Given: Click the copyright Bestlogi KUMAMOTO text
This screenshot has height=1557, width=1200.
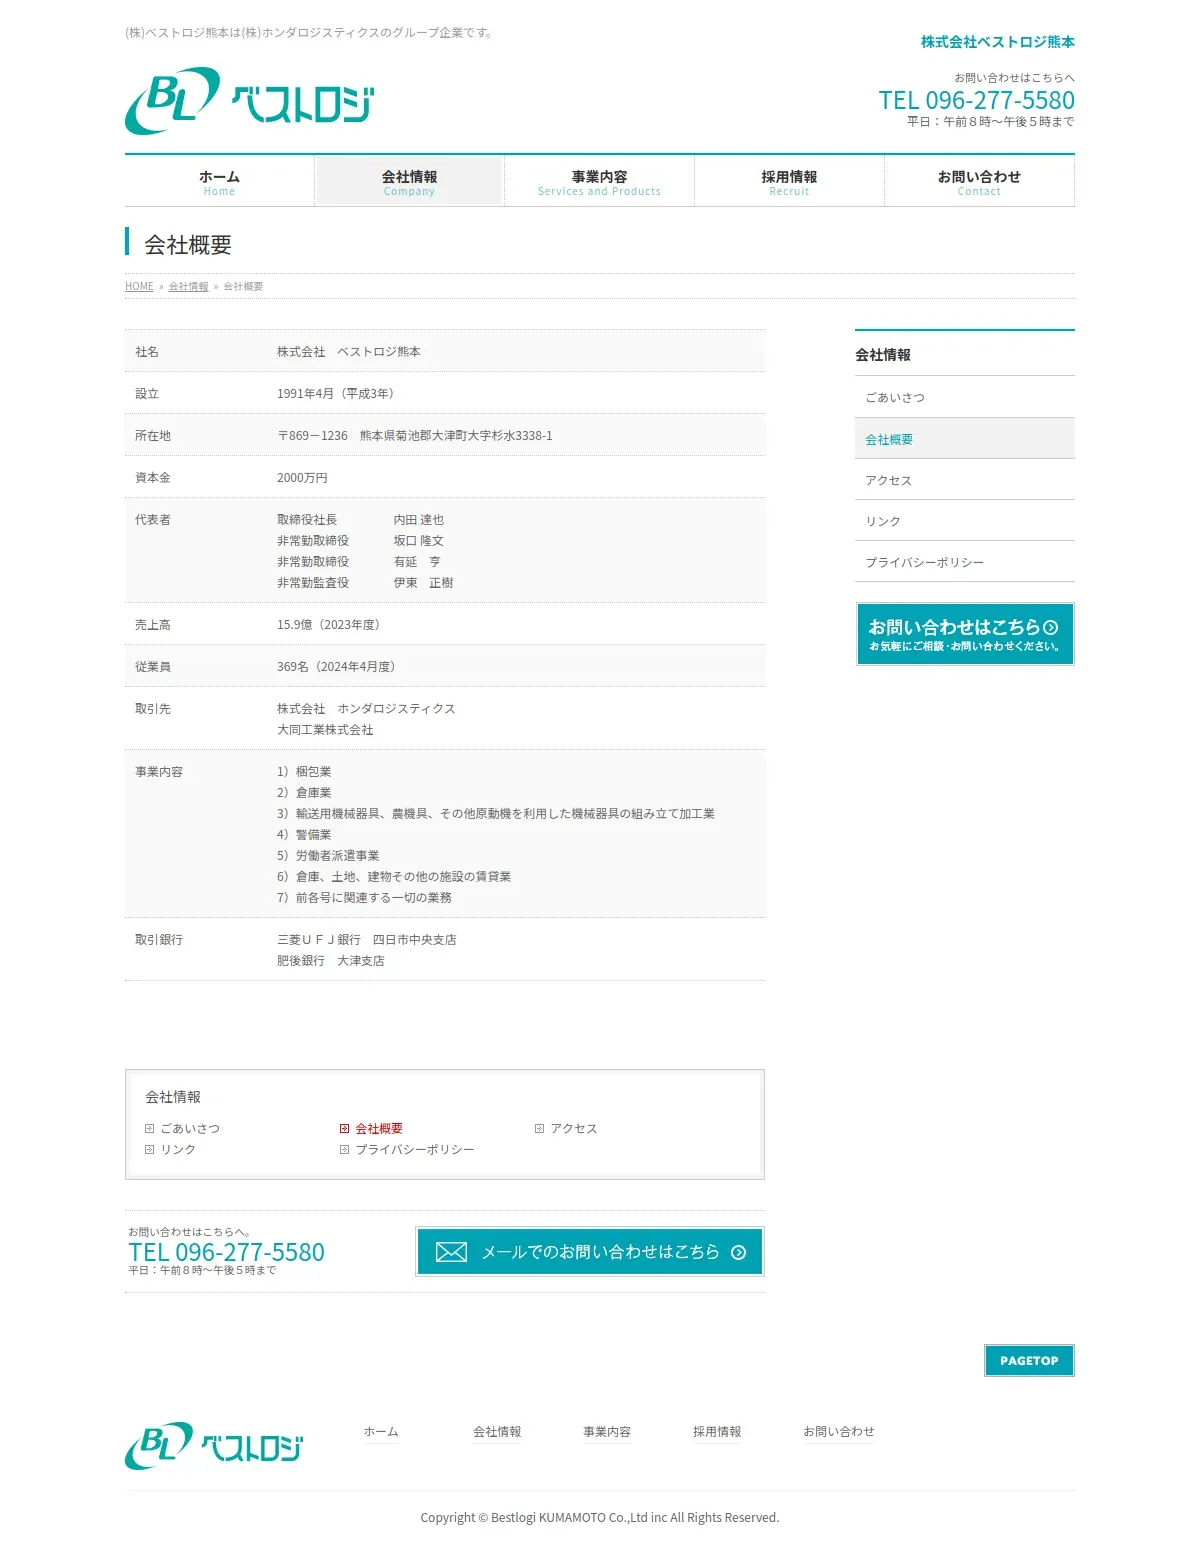Looking at the screenshot, I should 599,1518.
